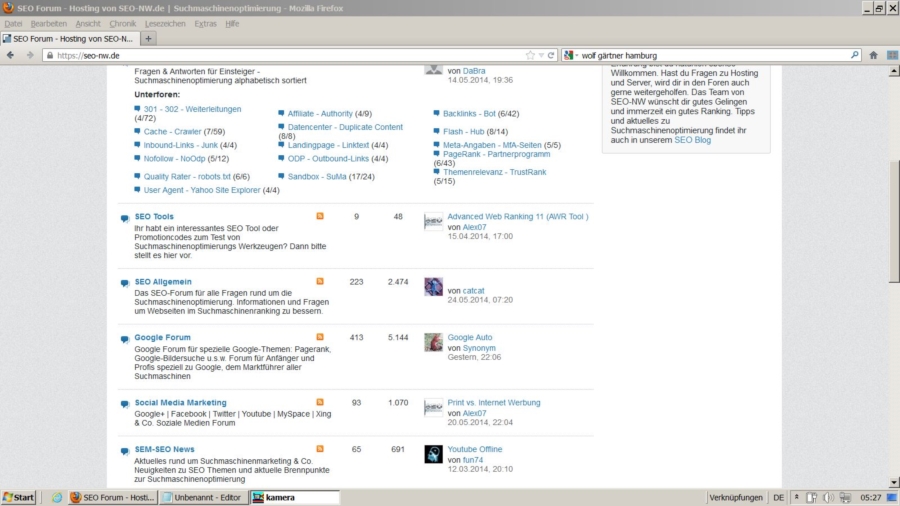Click the RSS feed icon for Google Forum
This screenshot has width=900, height=506.
(320, 337)
